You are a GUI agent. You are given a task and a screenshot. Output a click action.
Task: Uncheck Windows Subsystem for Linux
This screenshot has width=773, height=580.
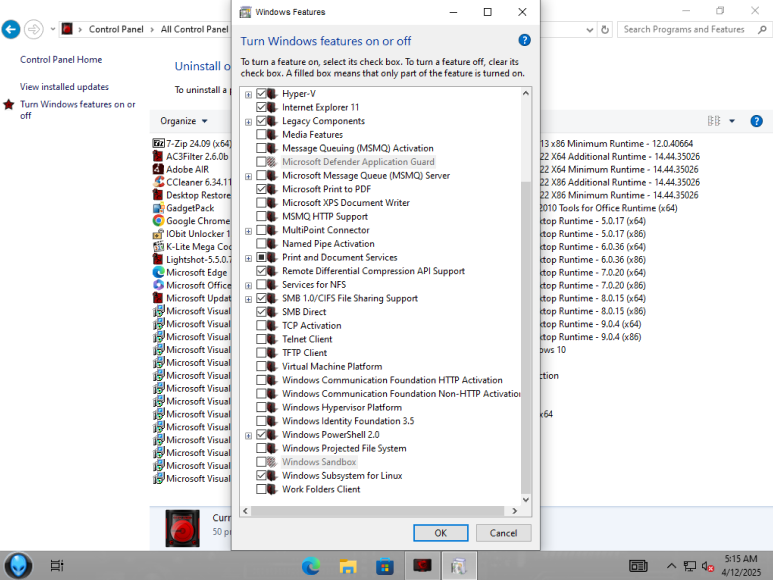tap(261, 476)
